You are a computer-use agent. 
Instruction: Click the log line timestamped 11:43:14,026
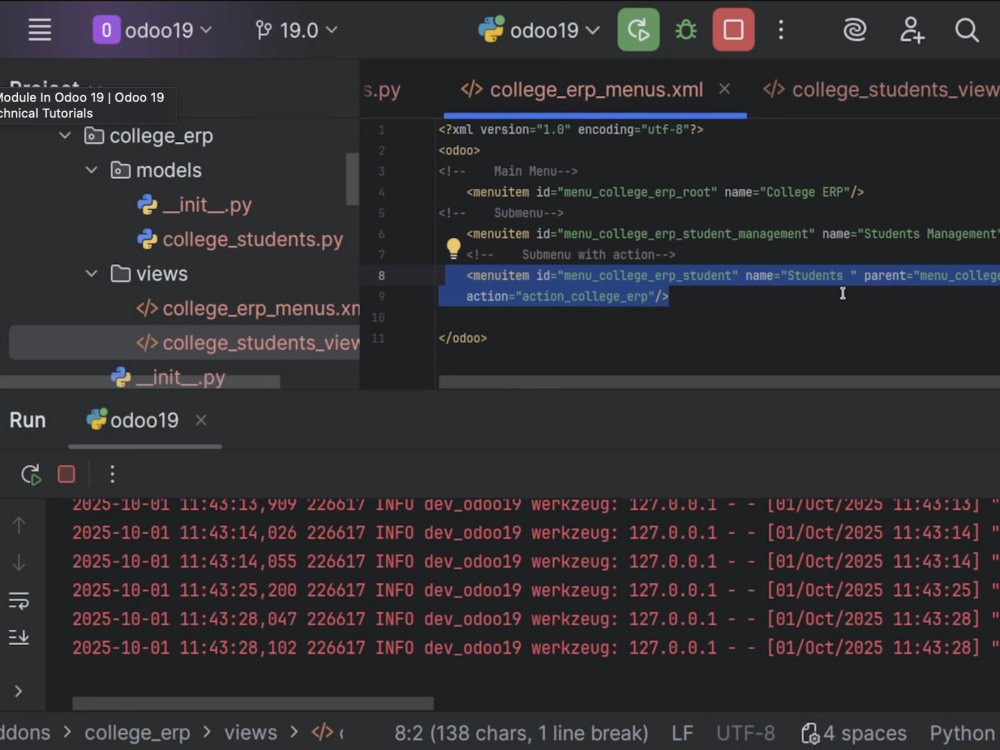coord(536,533)
